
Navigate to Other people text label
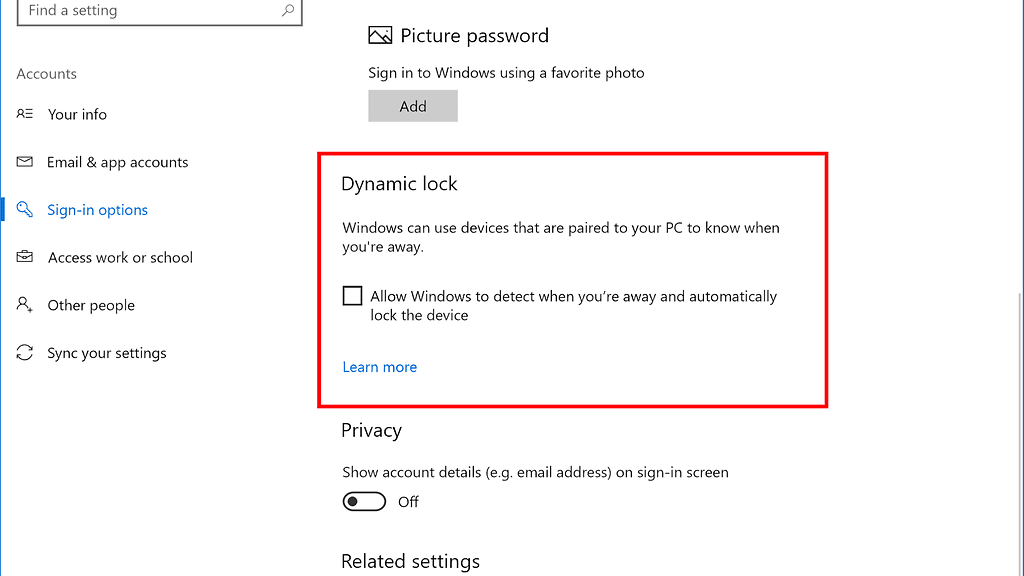91,305
